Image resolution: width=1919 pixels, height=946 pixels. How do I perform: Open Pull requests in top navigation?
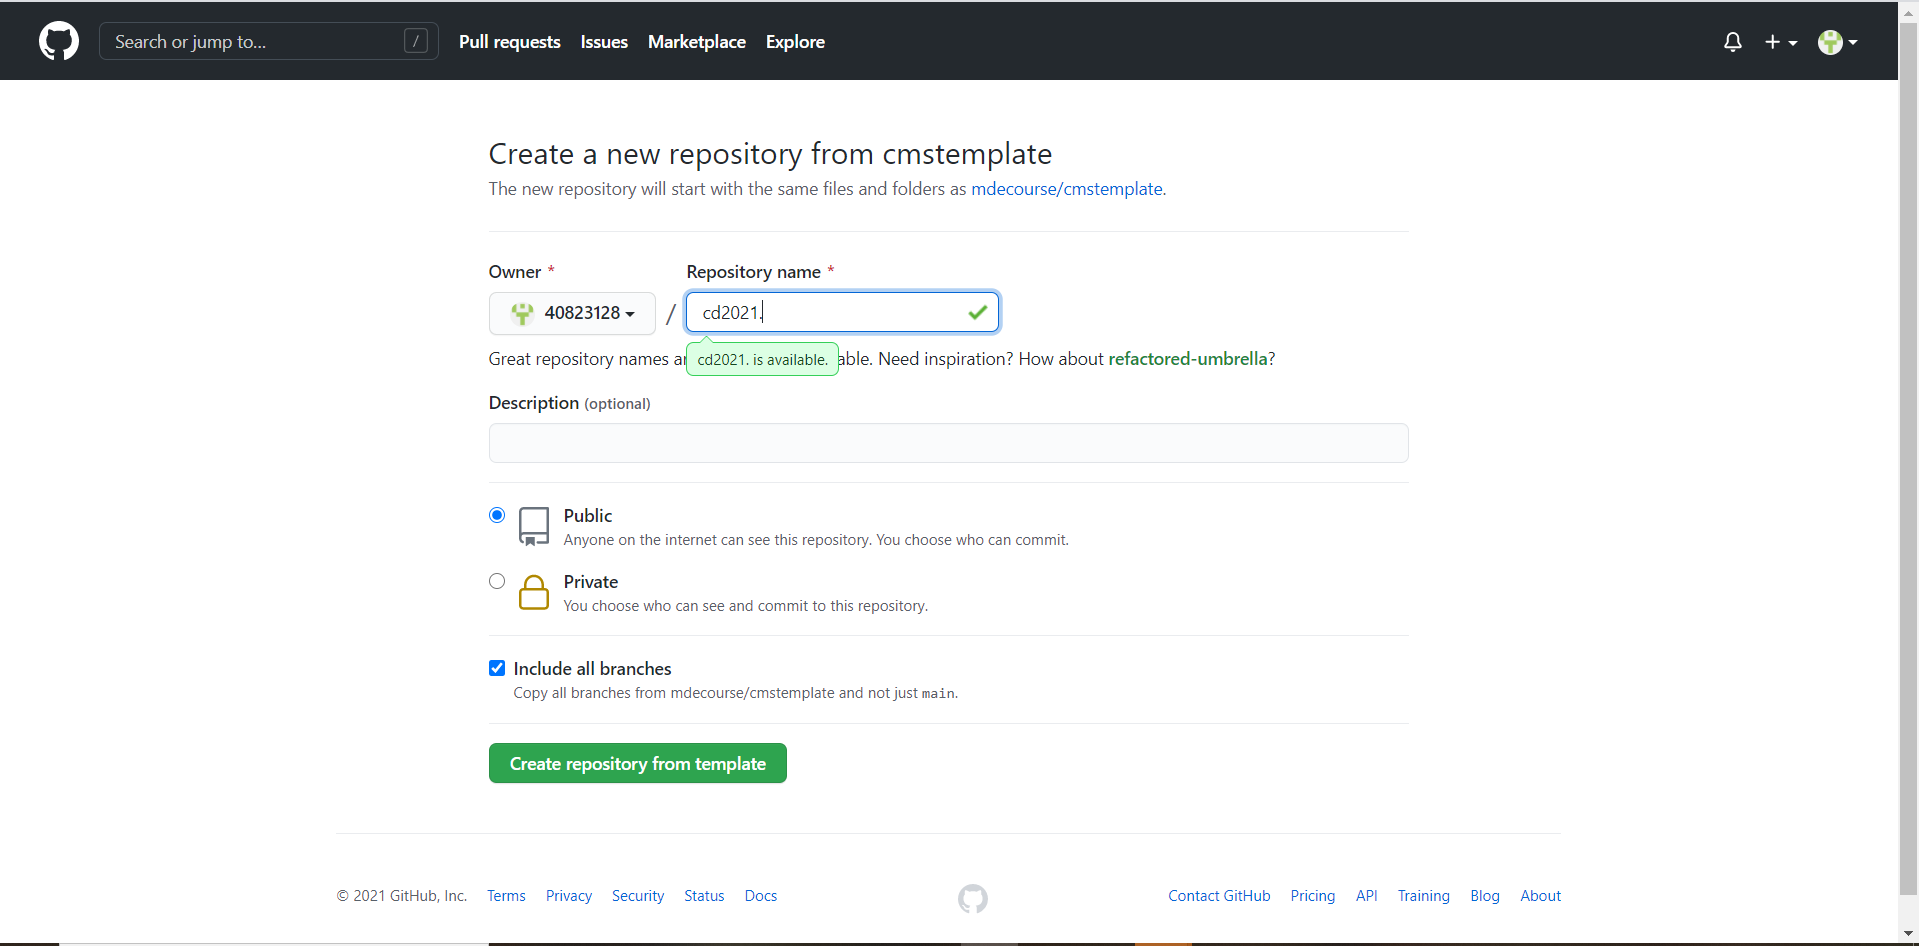coord(510,42)
